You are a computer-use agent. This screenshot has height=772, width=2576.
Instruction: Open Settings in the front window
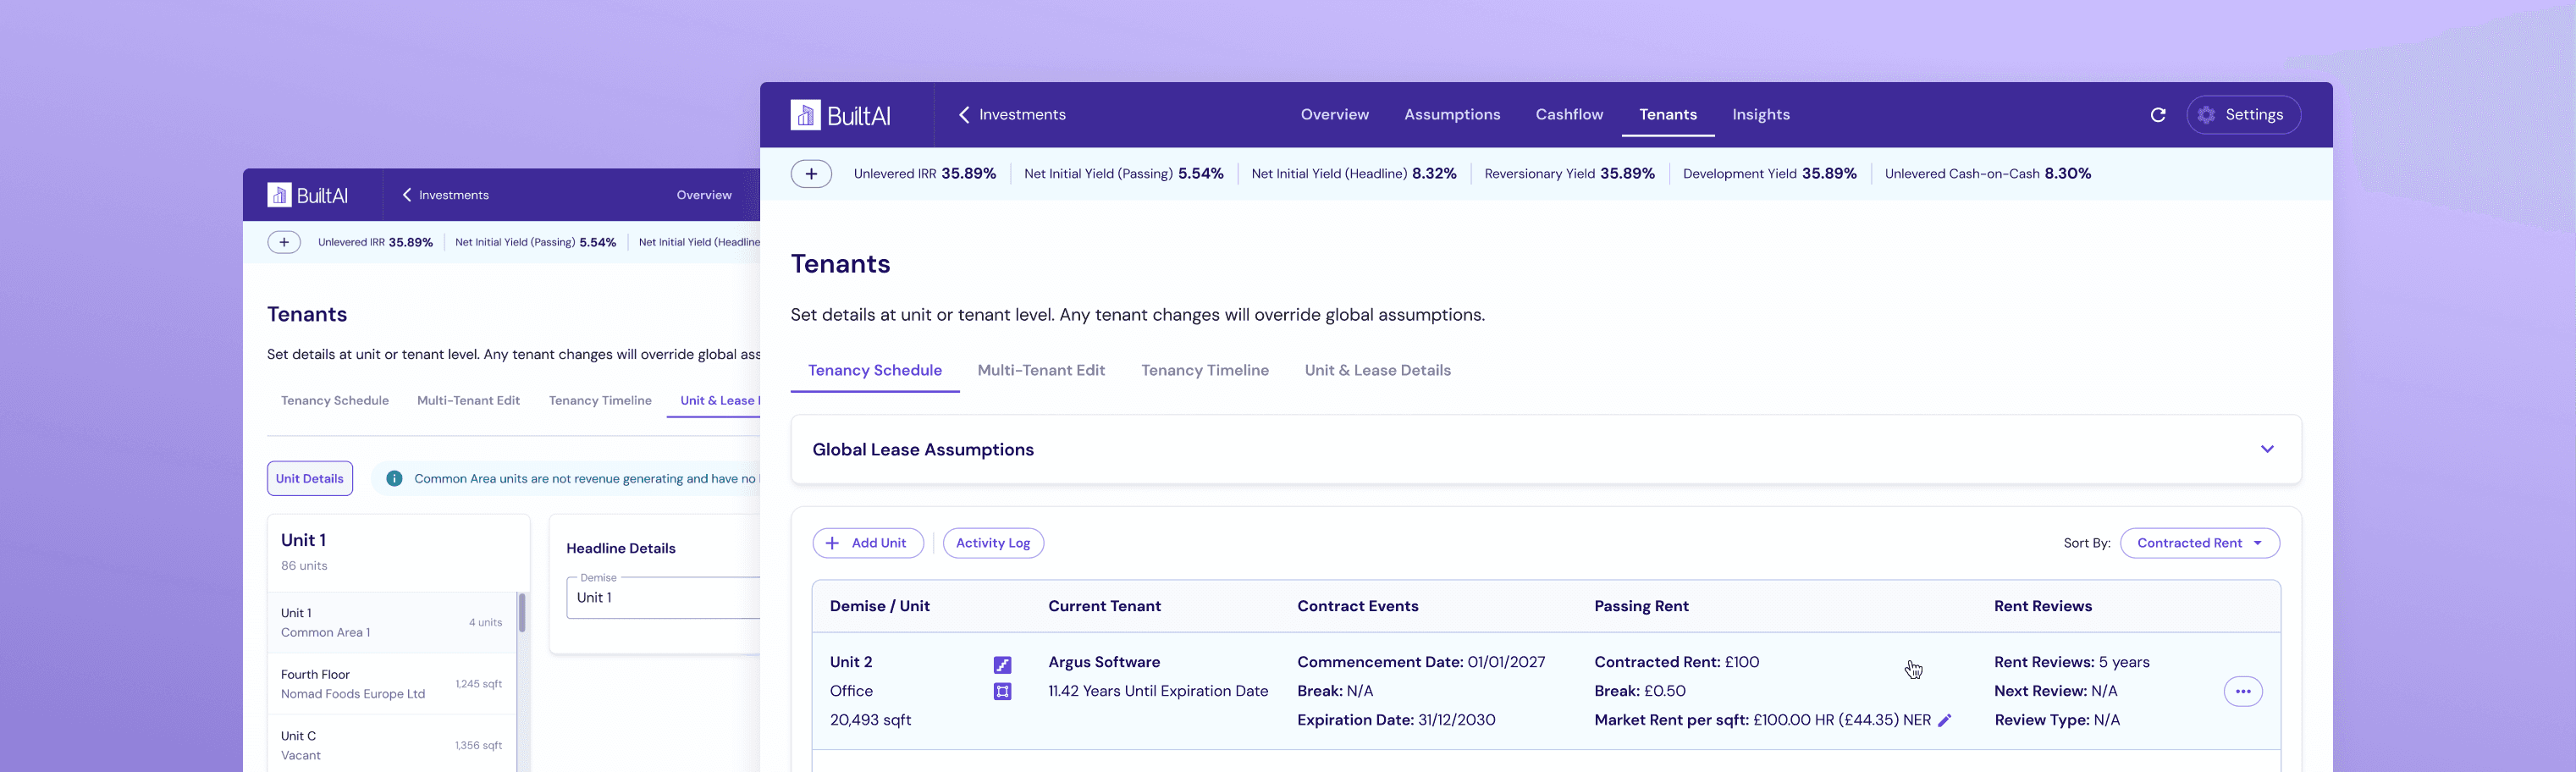point(2243,115)
